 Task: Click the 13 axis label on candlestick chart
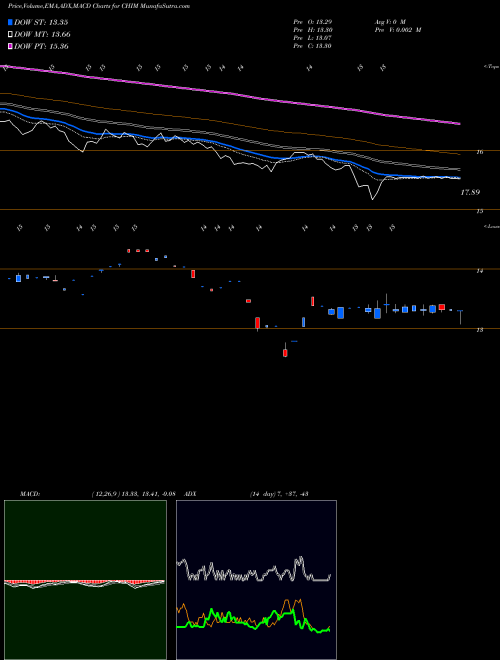[x=480, y=330]
